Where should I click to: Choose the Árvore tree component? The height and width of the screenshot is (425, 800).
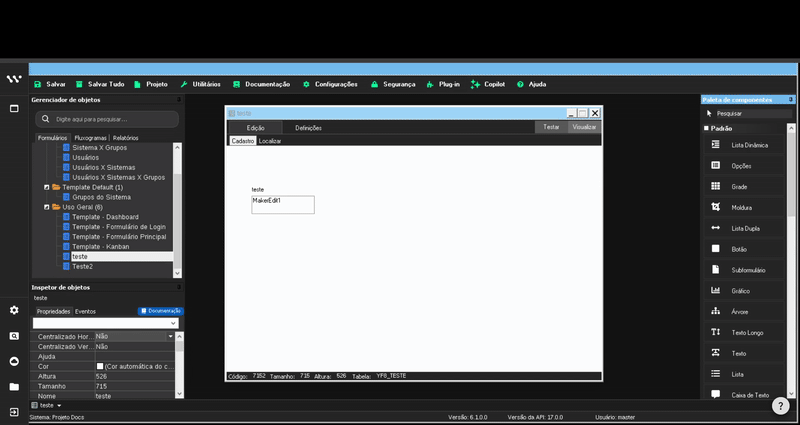tap(740, 312)
